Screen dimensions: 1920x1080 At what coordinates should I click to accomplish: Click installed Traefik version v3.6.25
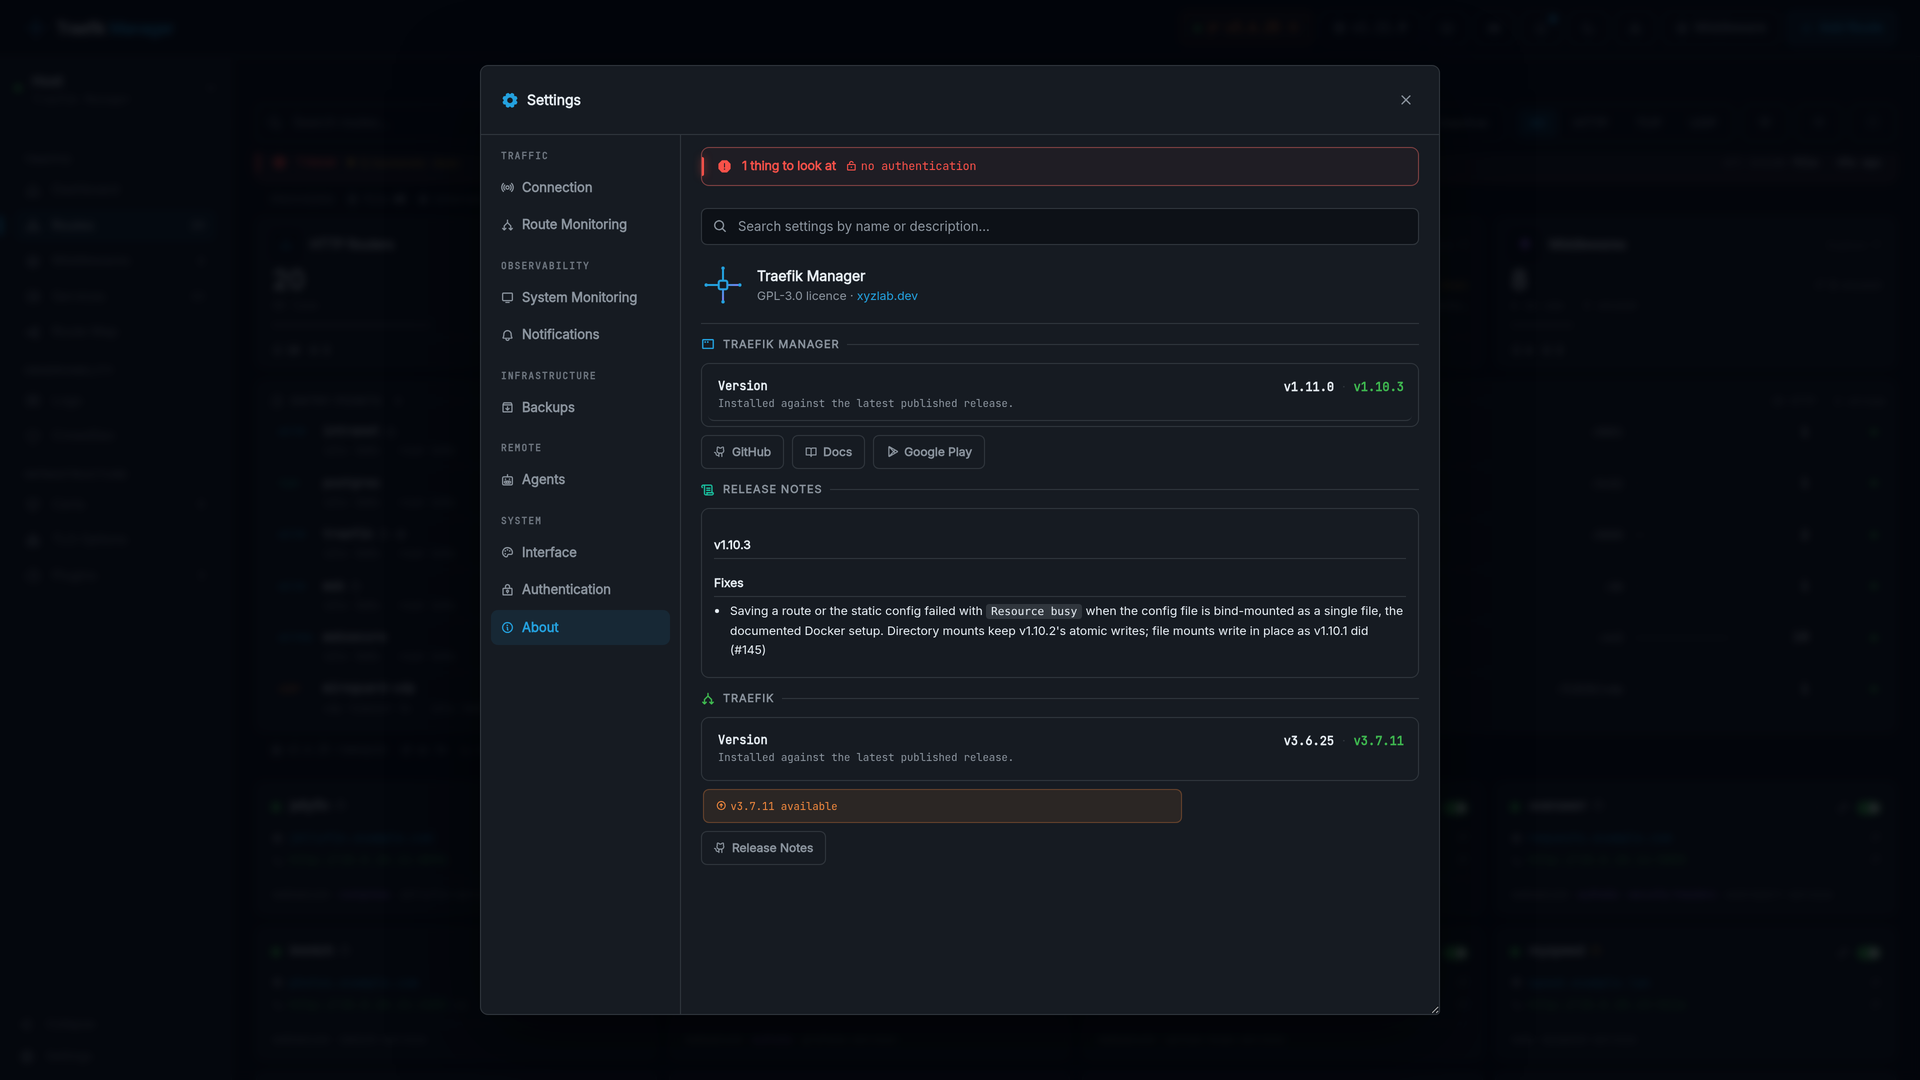tap(1309, 741)
